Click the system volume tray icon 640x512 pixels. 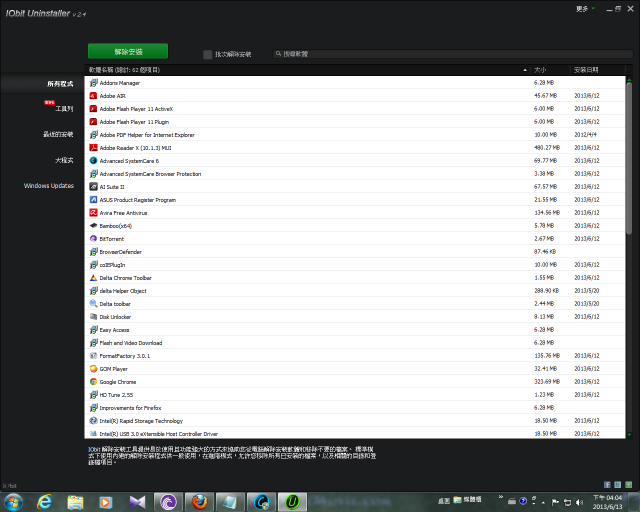point(579,503)
